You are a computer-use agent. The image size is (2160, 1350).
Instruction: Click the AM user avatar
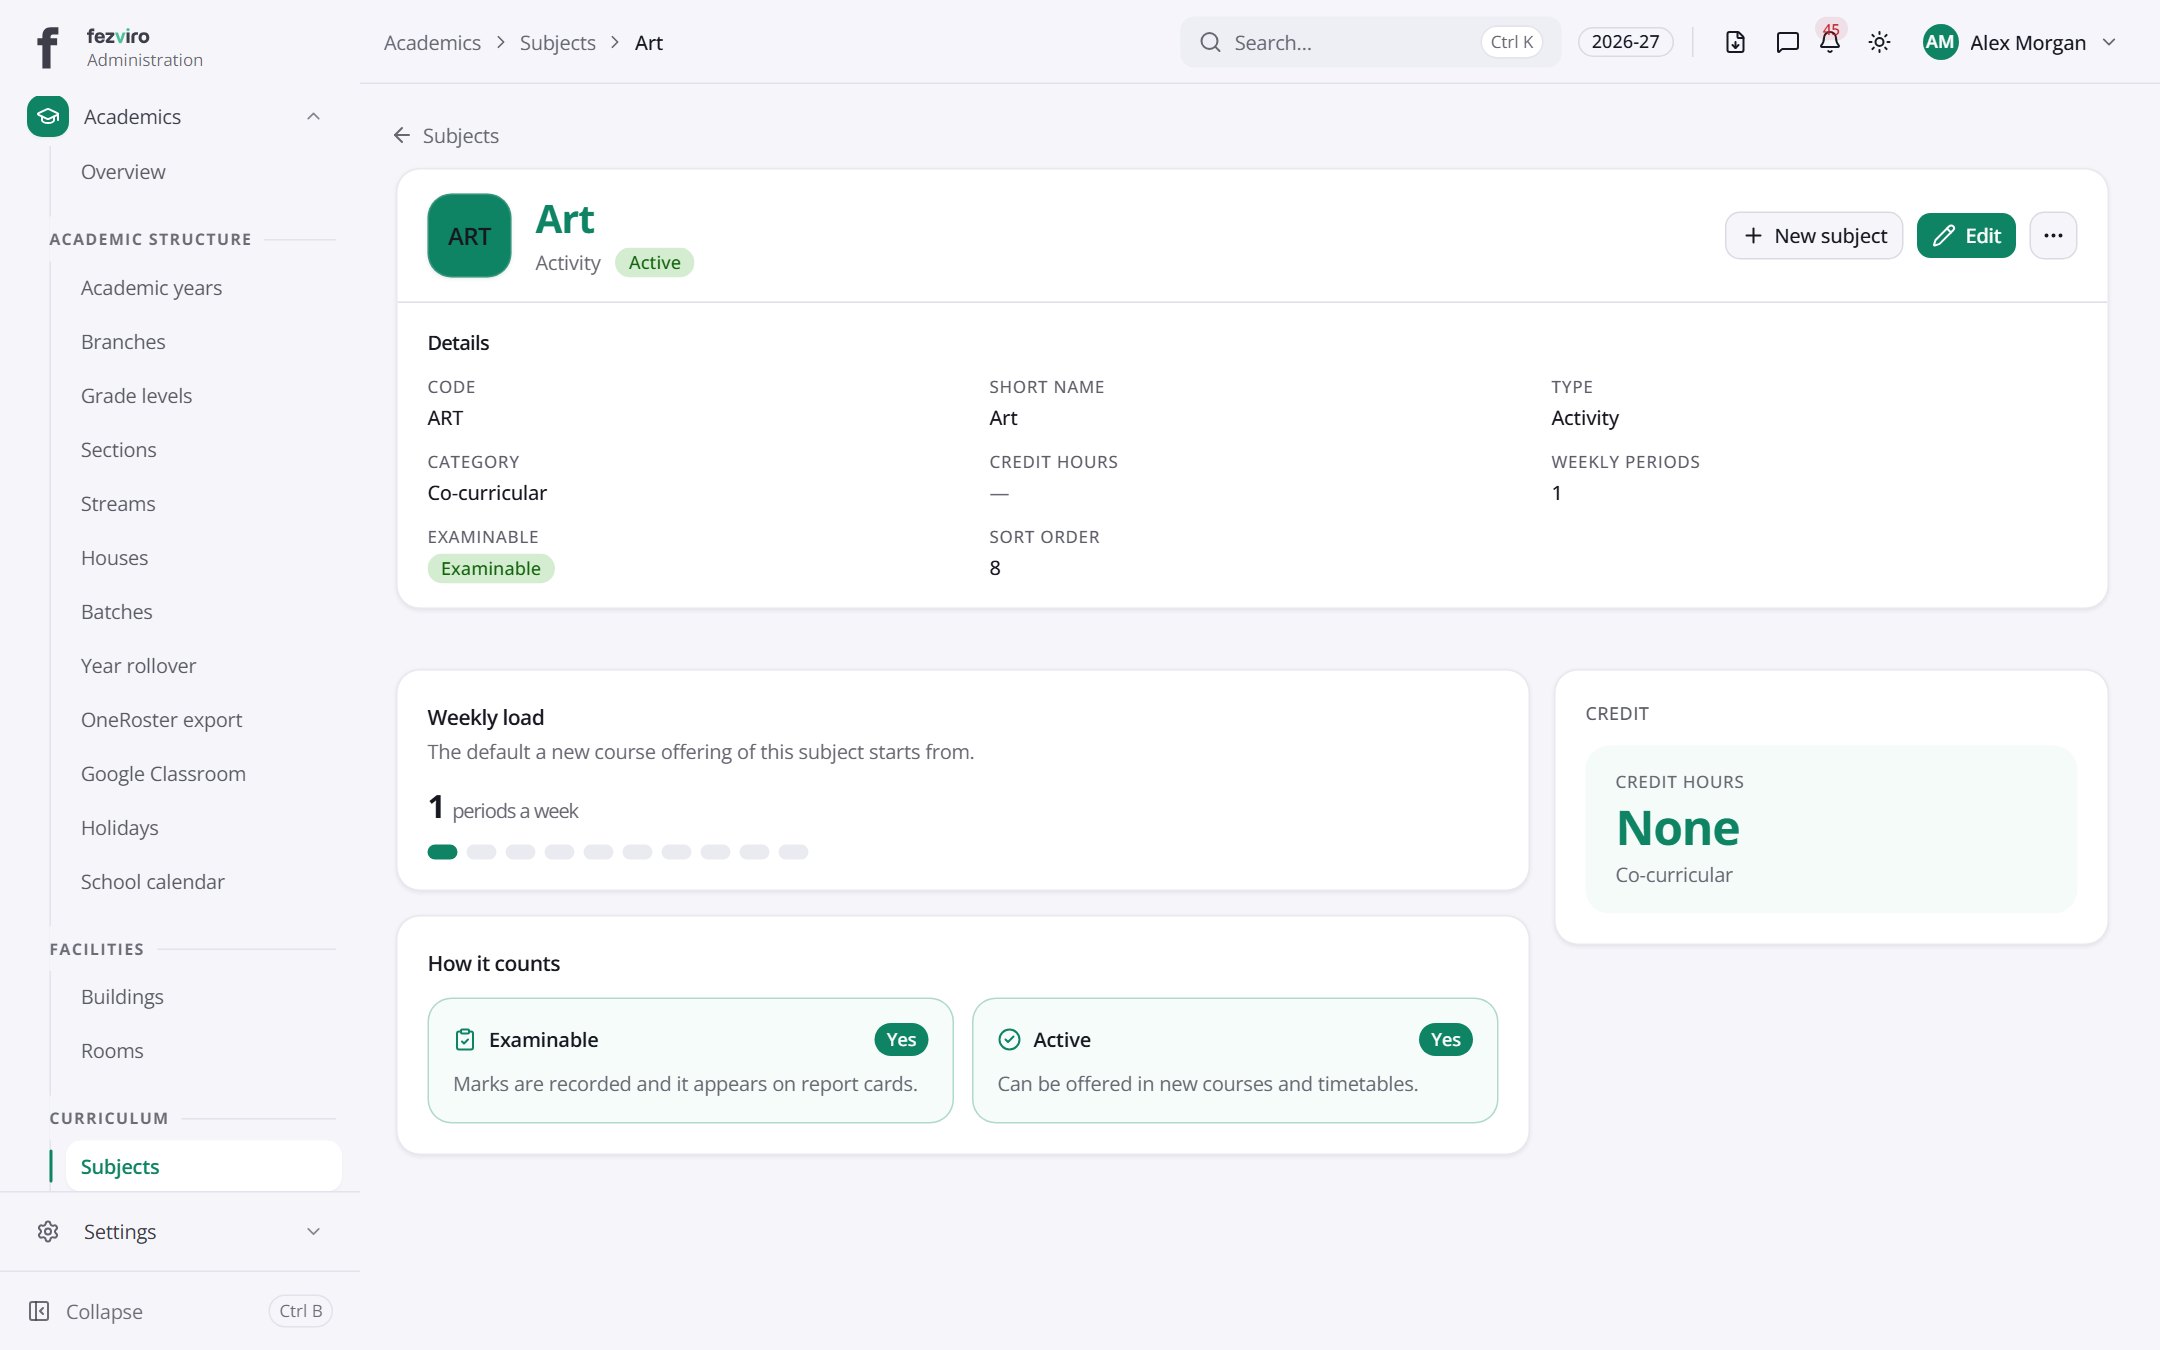pyautogui.click(x=1940, y=42)
